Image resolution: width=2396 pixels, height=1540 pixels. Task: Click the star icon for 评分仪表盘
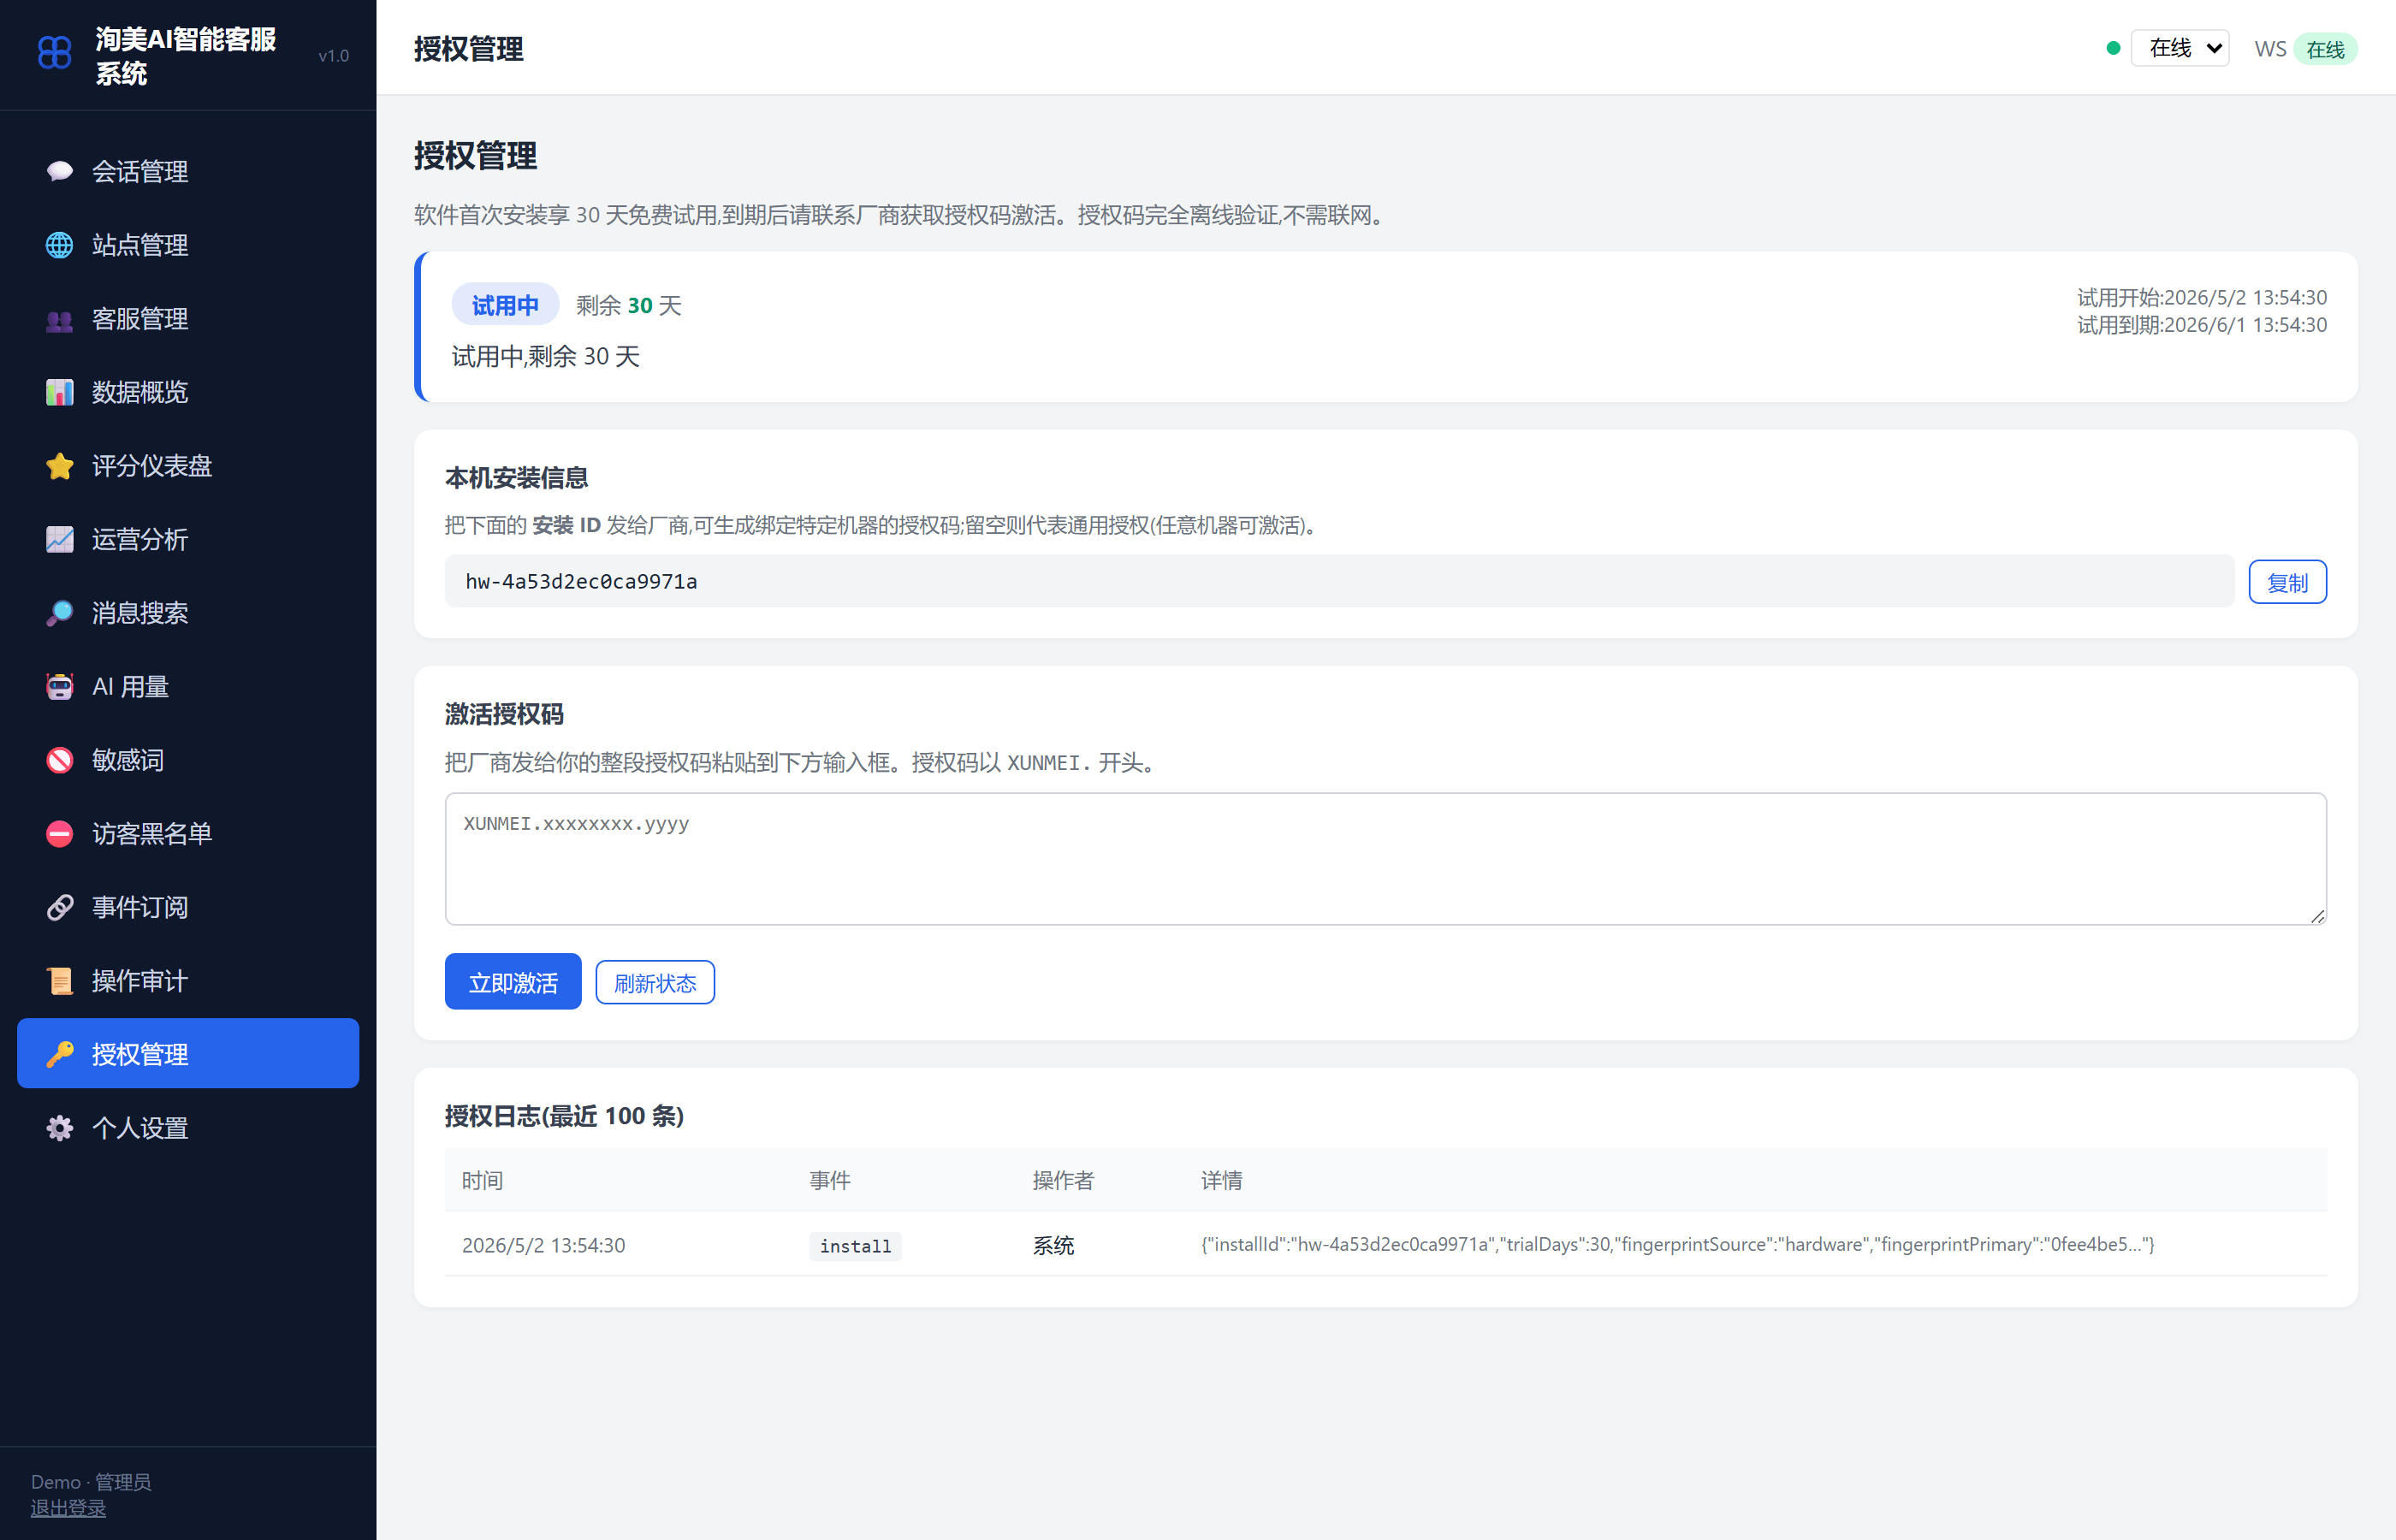(59, 466)
